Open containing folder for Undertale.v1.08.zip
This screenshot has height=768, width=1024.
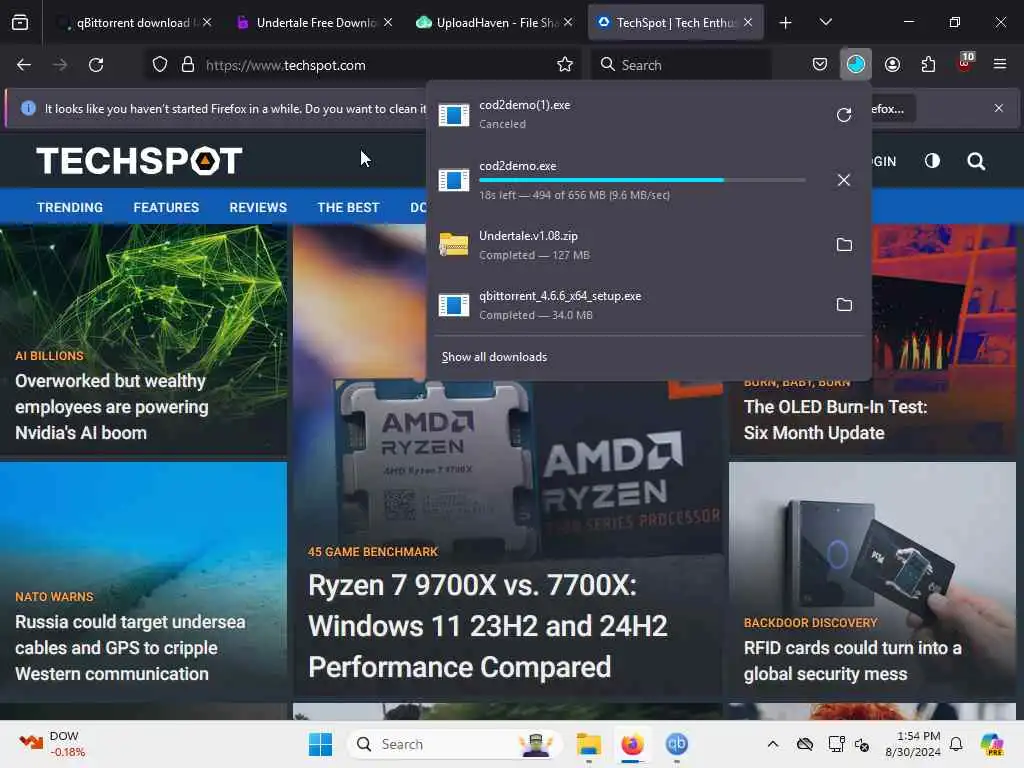click(x=844, y=244)
